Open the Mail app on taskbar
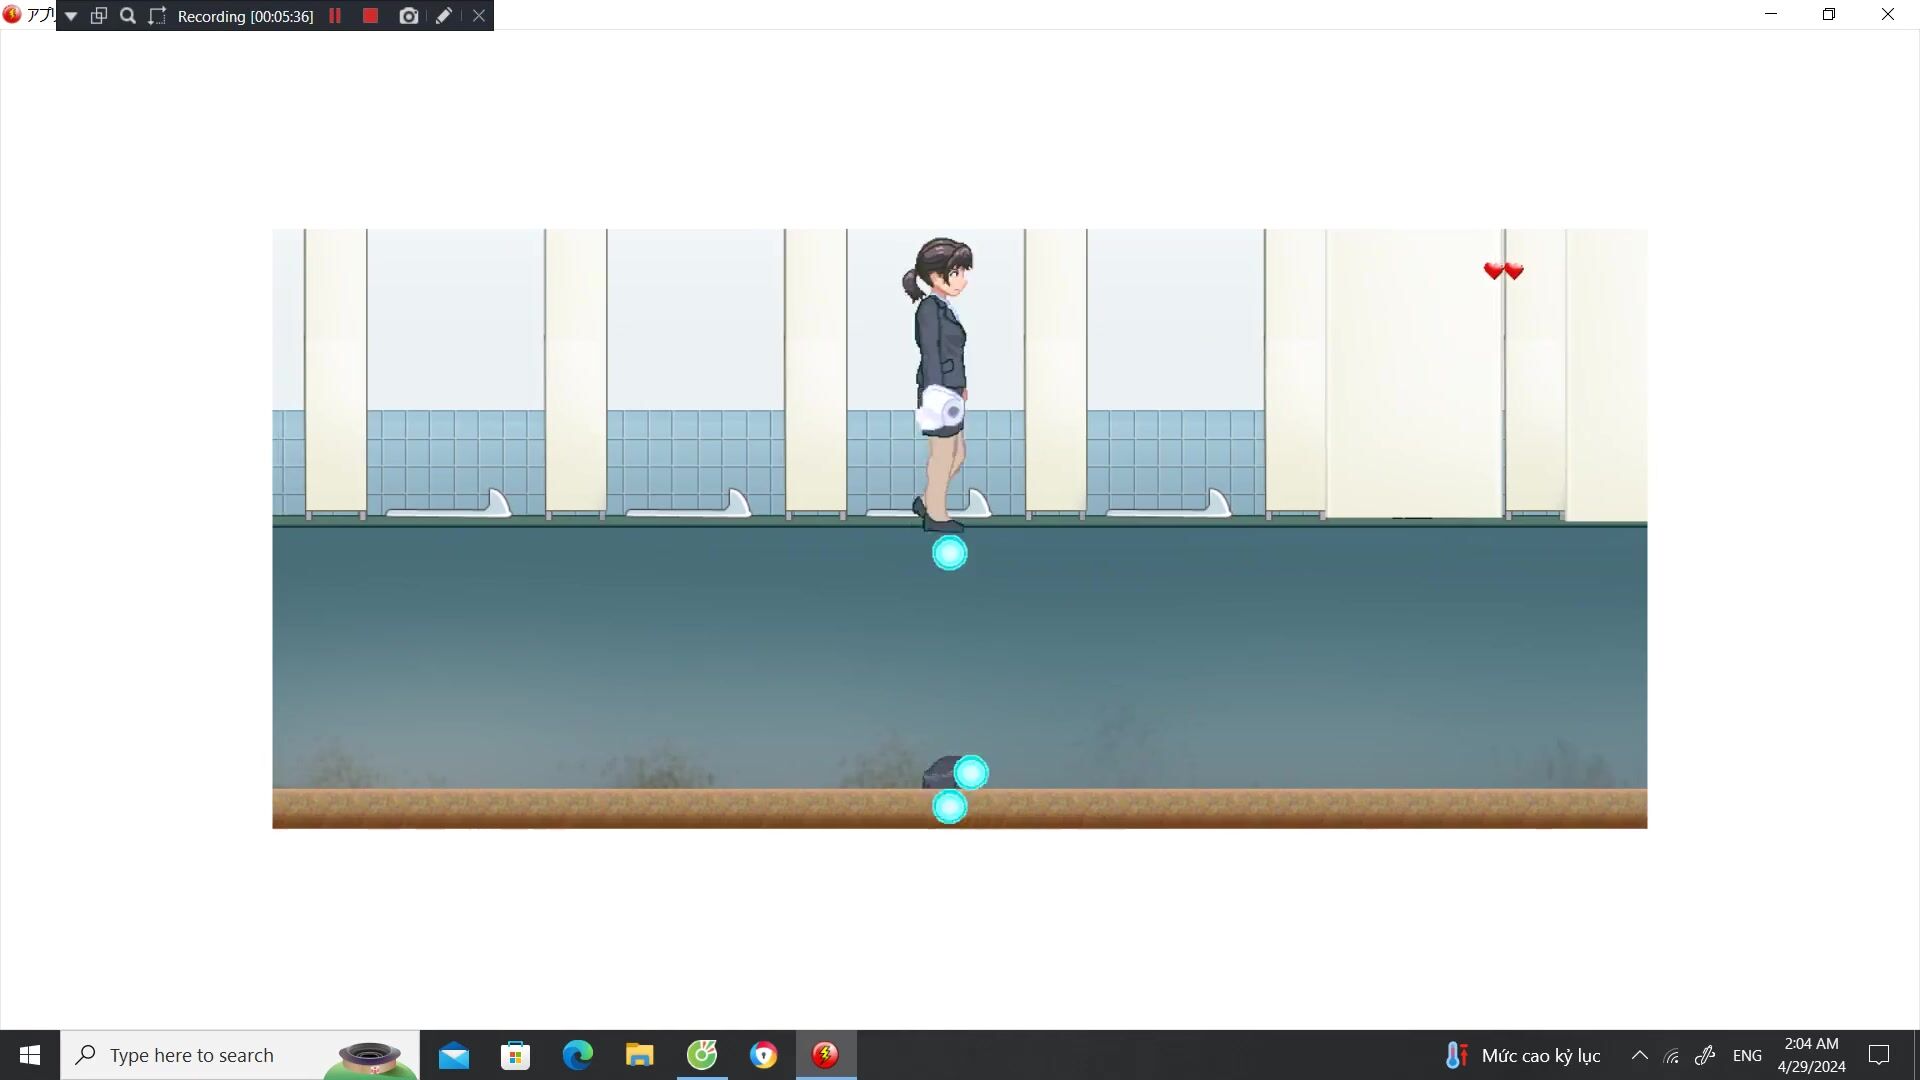Screen dimensions: 1920x1080 click(453, 1055)
